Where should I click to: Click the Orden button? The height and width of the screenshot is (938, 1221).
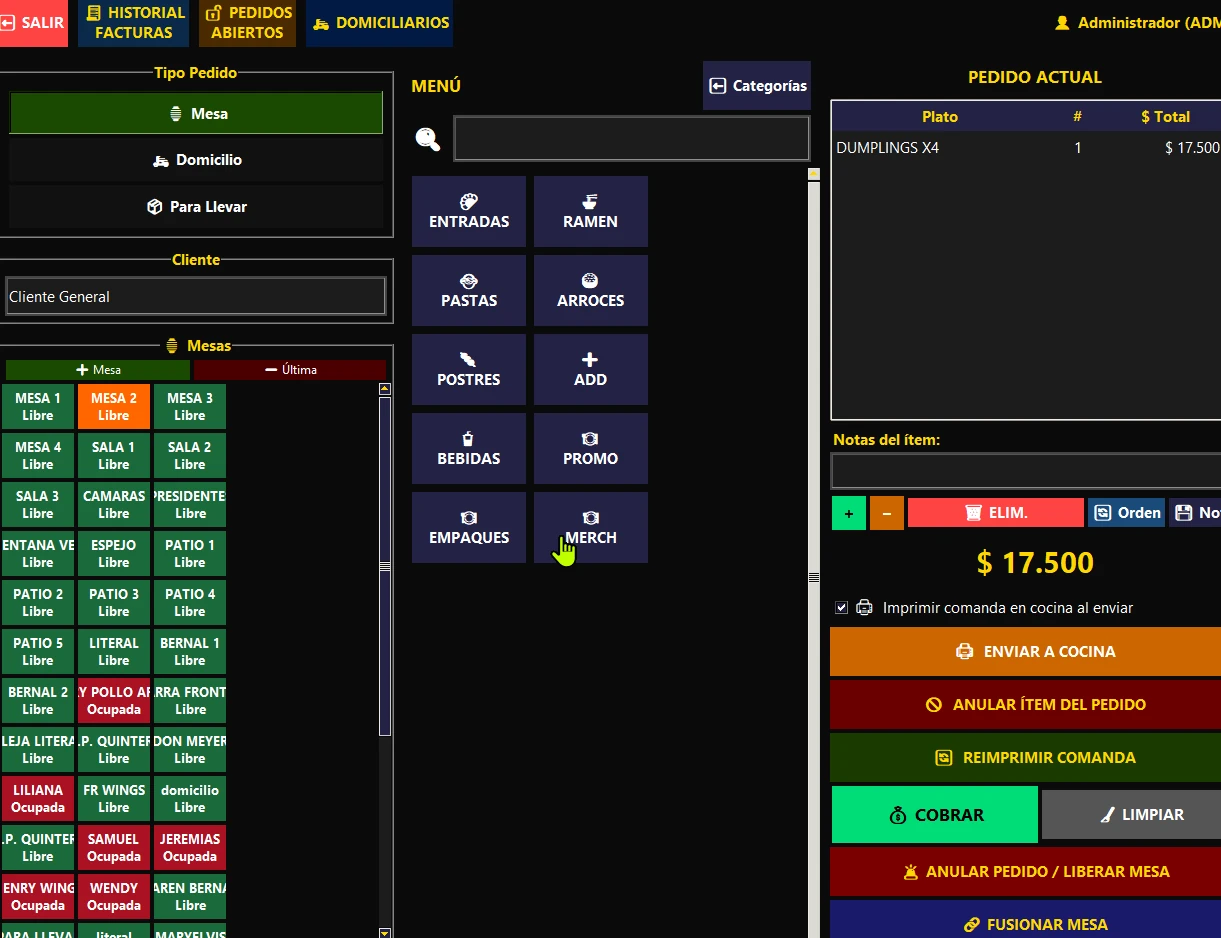[x=1127, y=513]
